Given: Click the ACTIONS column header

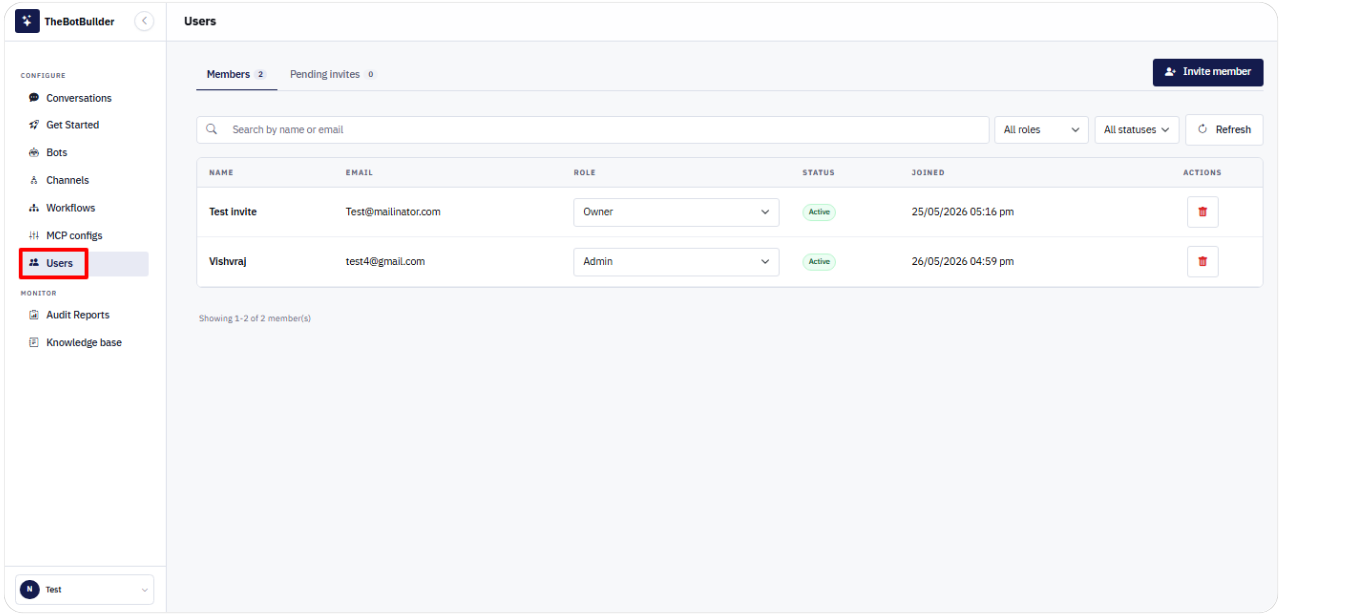Looking at the screenshot, I should [1202, 172].
